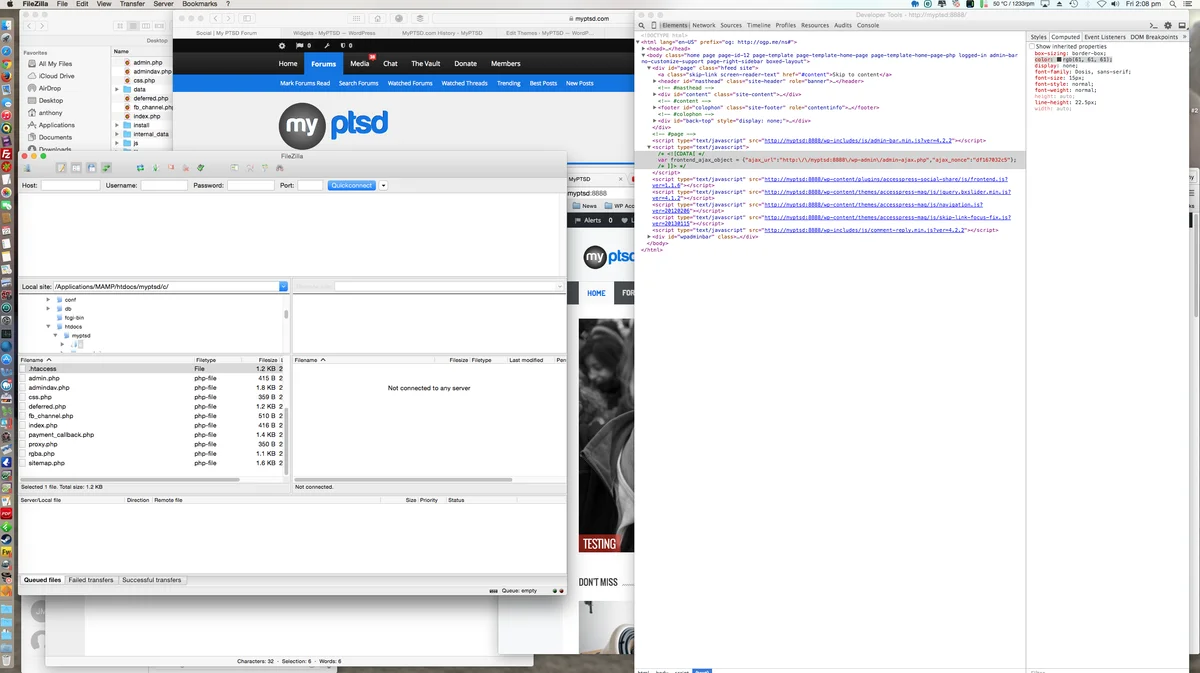This screenshot has width=1200, height=673.
Task: Click The Vault navigation link
Action: [425, 63]
